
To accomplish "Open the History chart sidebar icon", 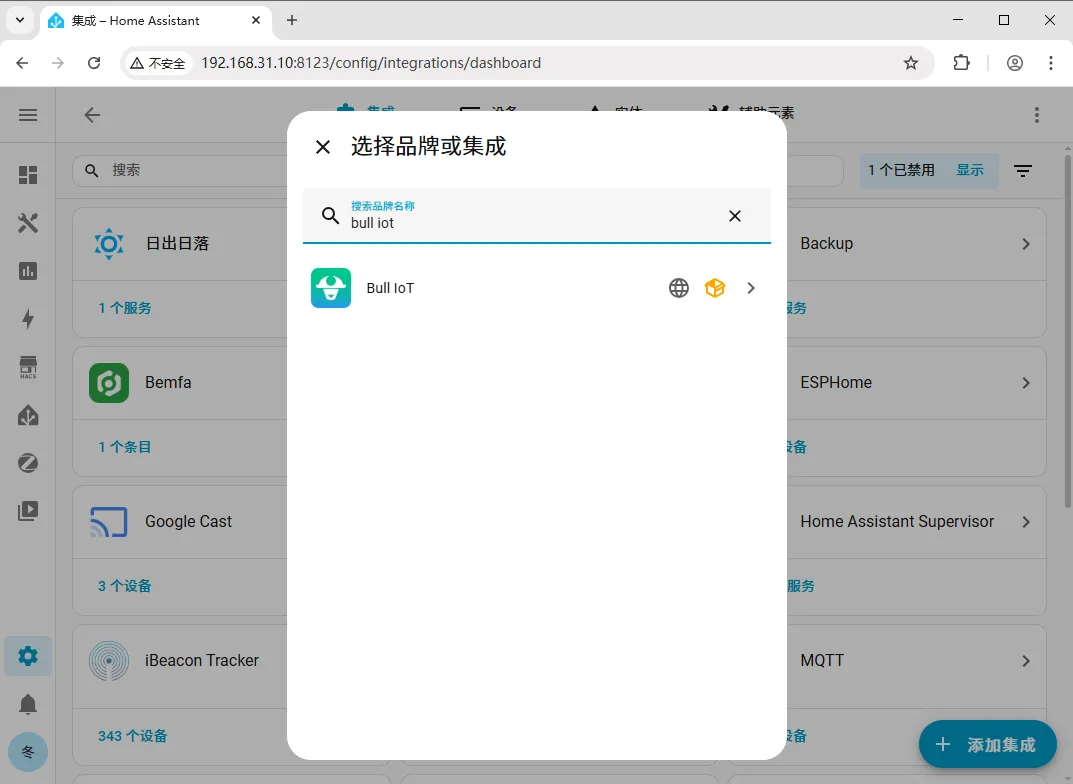I will pyautogui.click(x=28, y=271).
